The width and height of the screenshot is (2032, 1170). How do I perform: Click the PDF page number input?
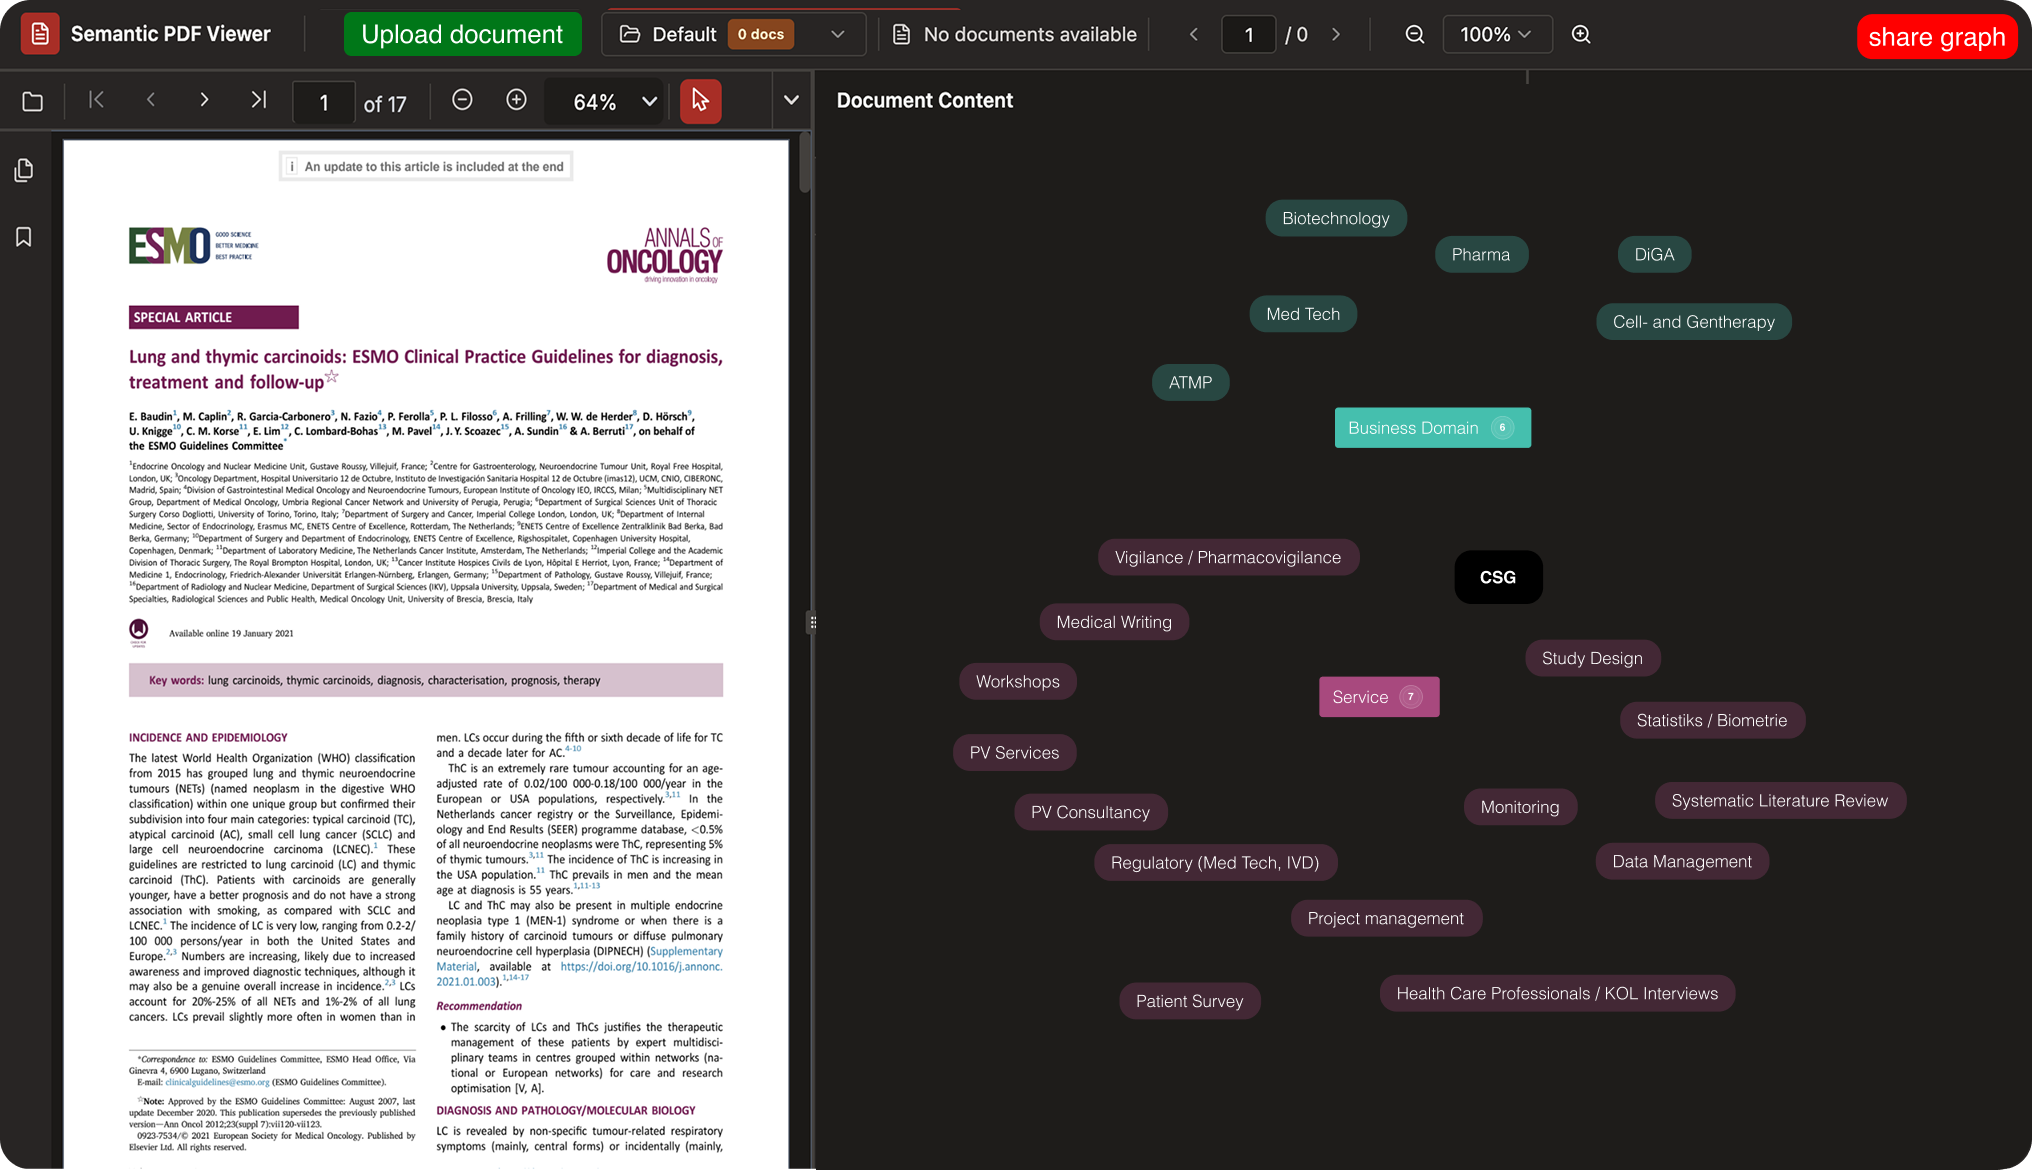click(324, 102)
